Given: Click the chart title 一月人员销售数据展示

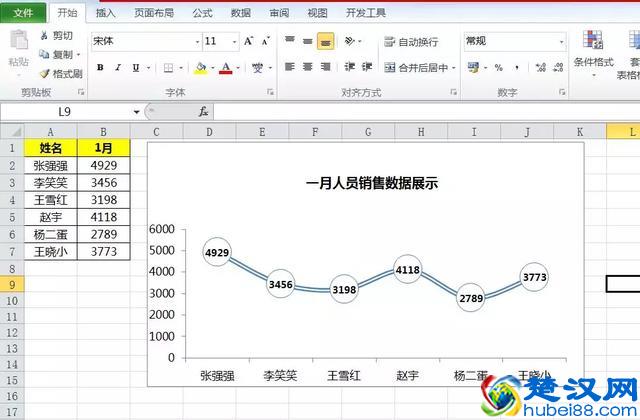Looking at the screenshot, I should click(x=372, y=183).
